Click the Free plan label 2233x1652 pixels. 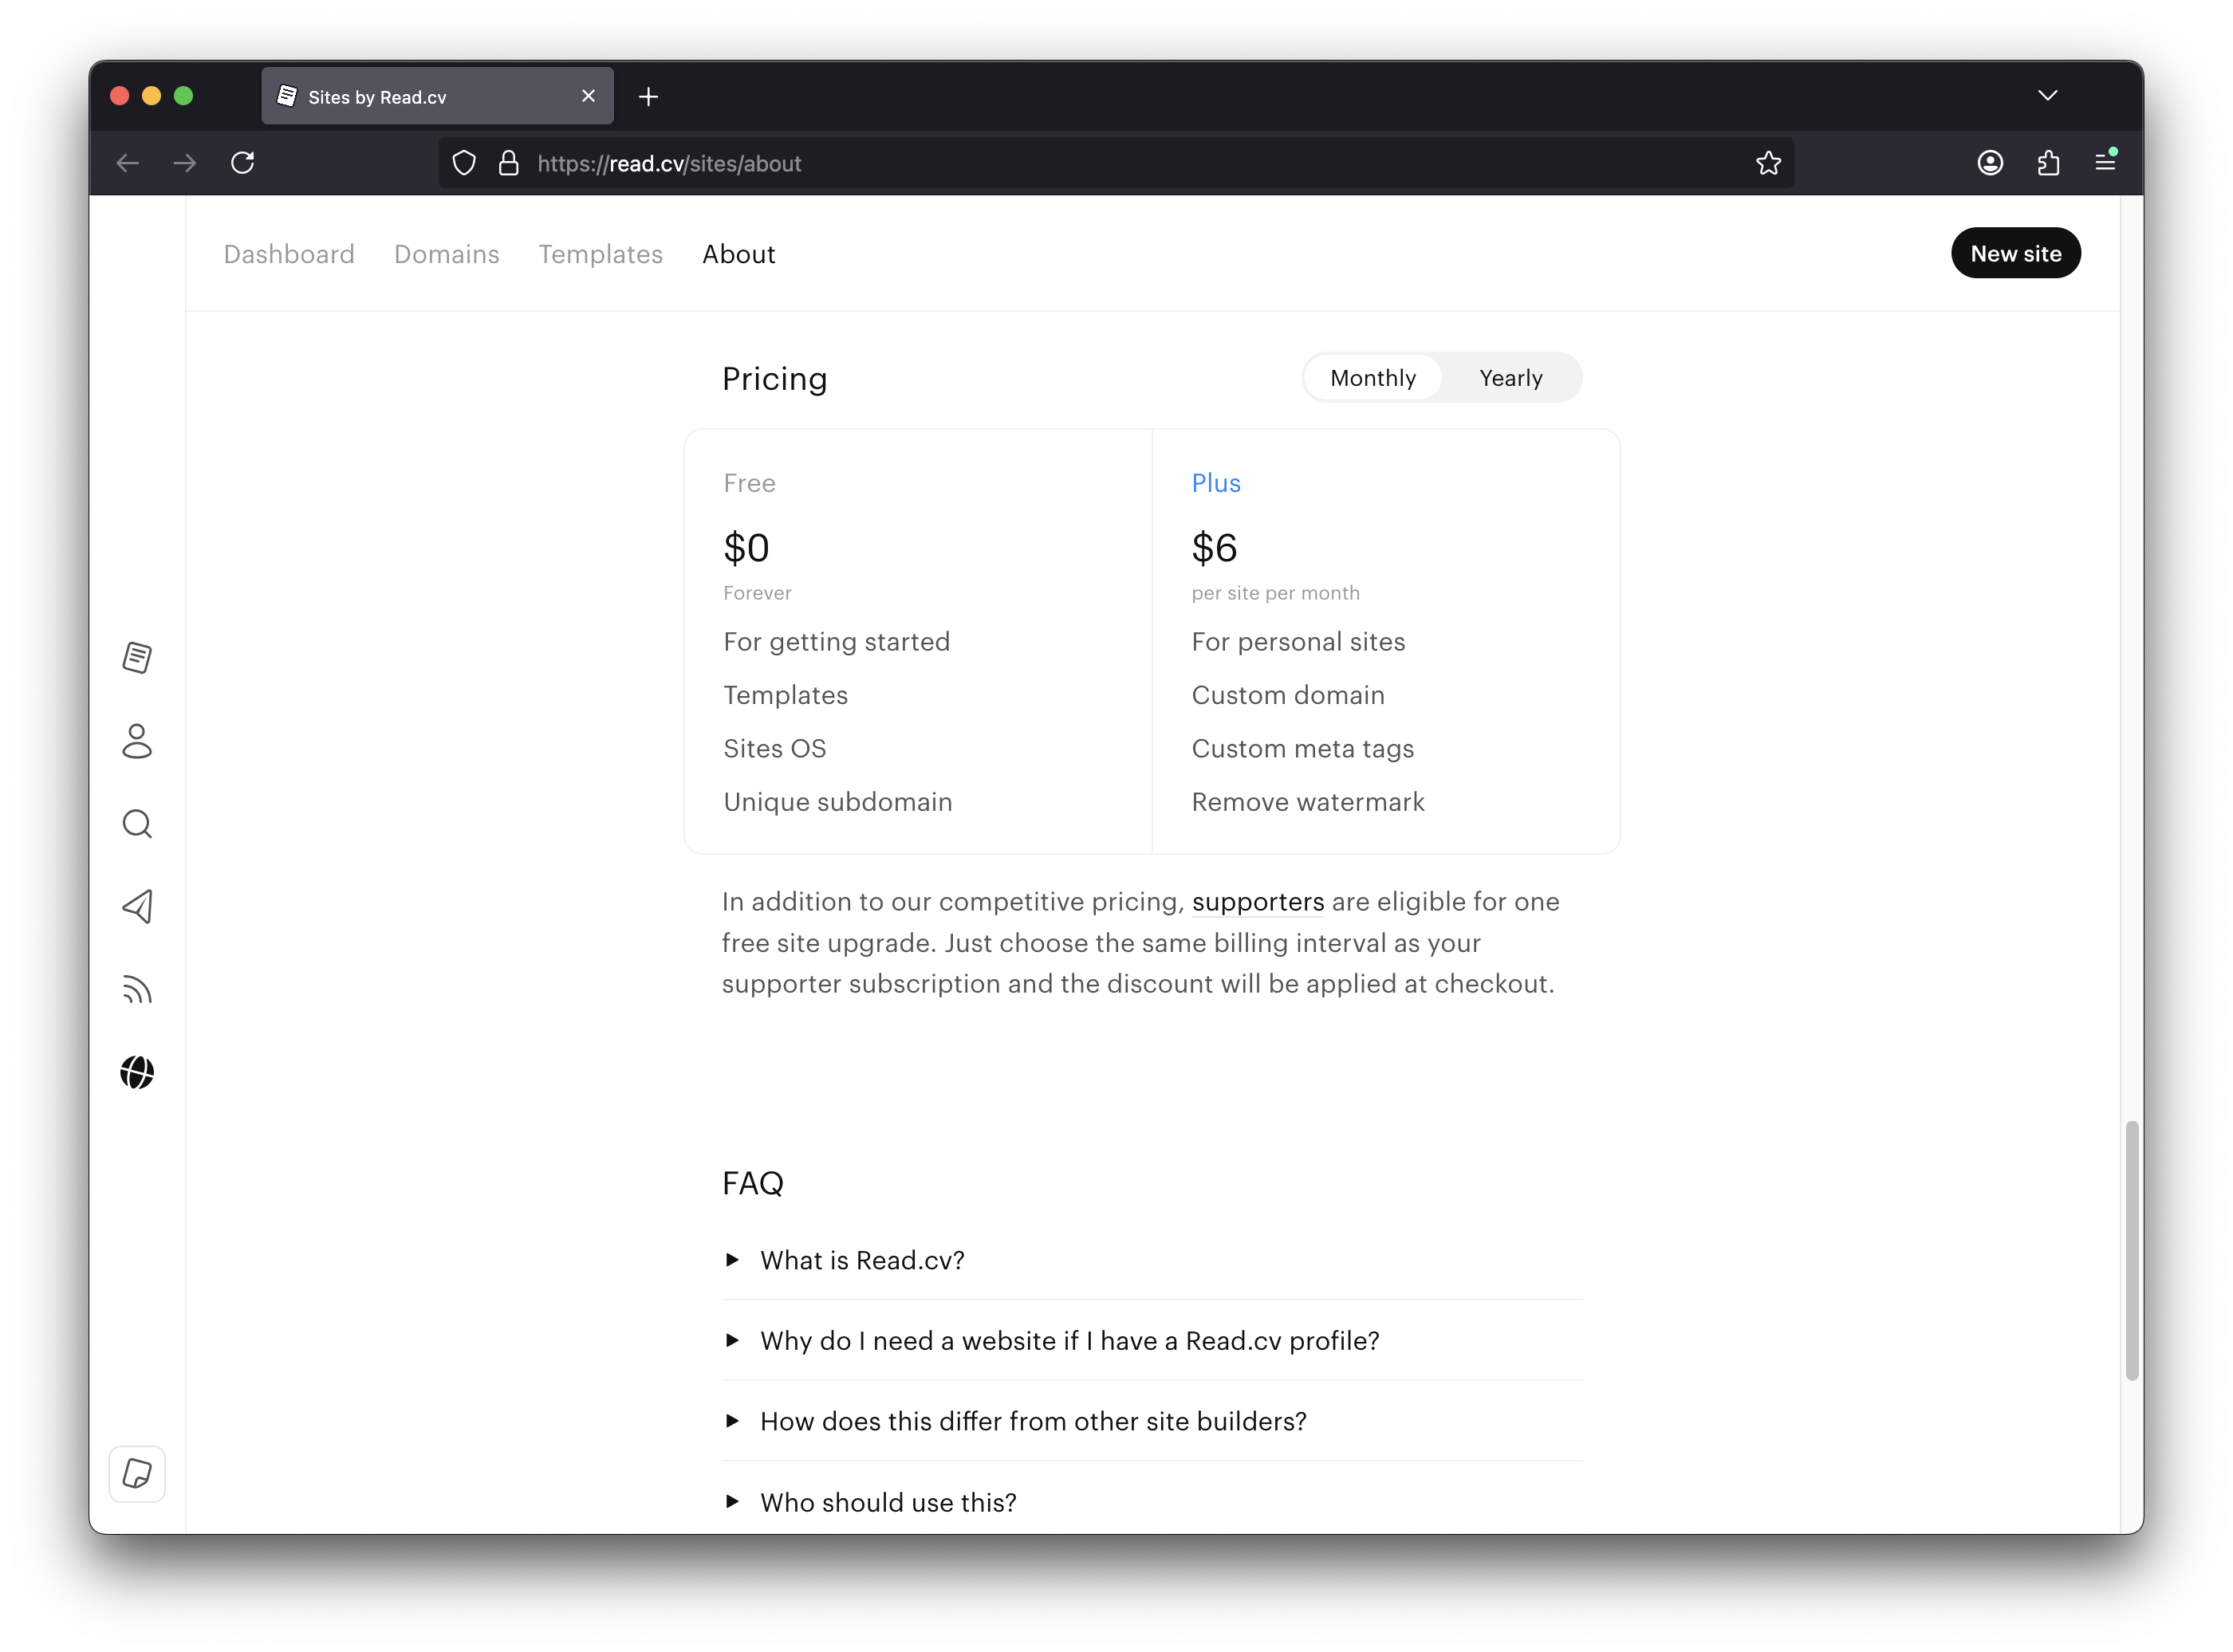click(x=749, y=483)
